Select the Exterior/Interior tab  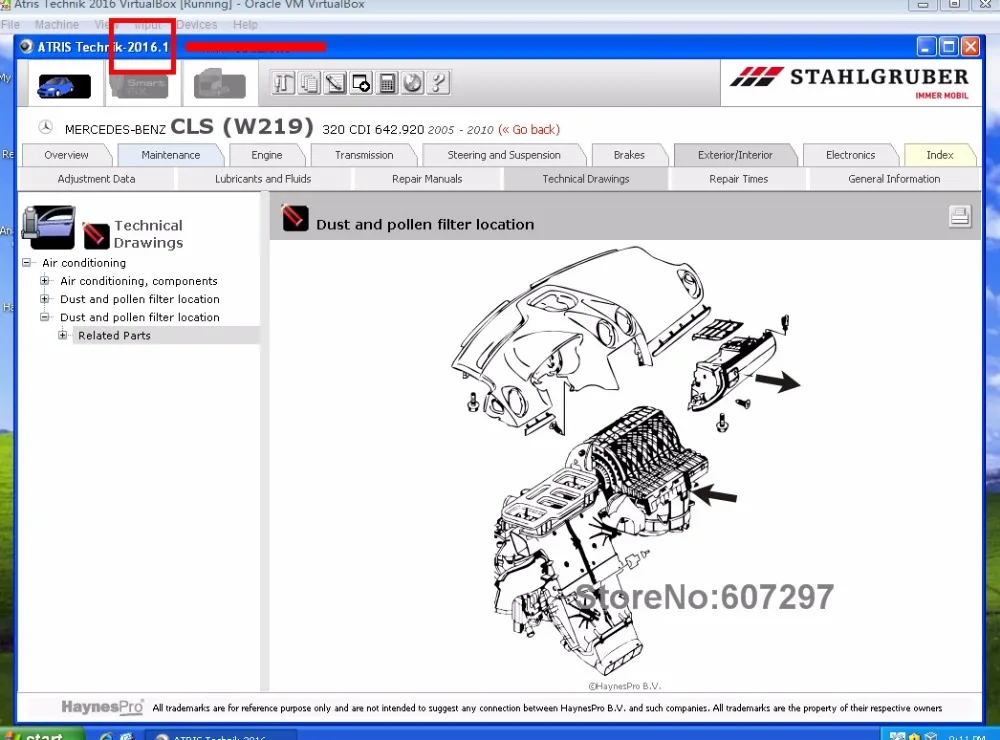[735, 155]
